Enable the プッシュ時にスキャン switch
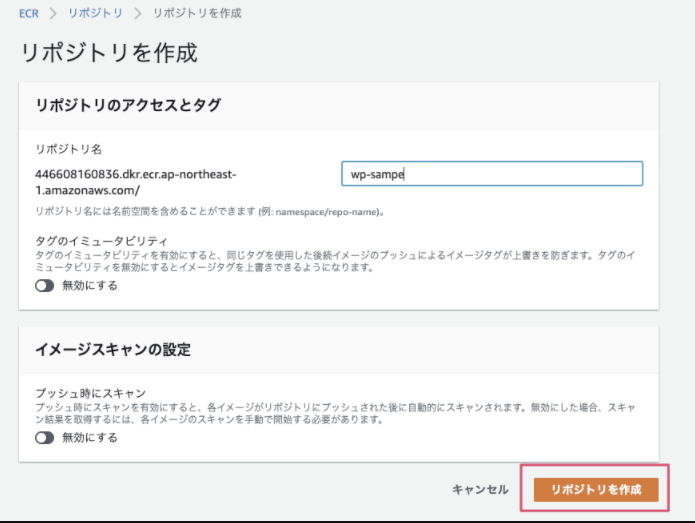 tap(44, 438)
